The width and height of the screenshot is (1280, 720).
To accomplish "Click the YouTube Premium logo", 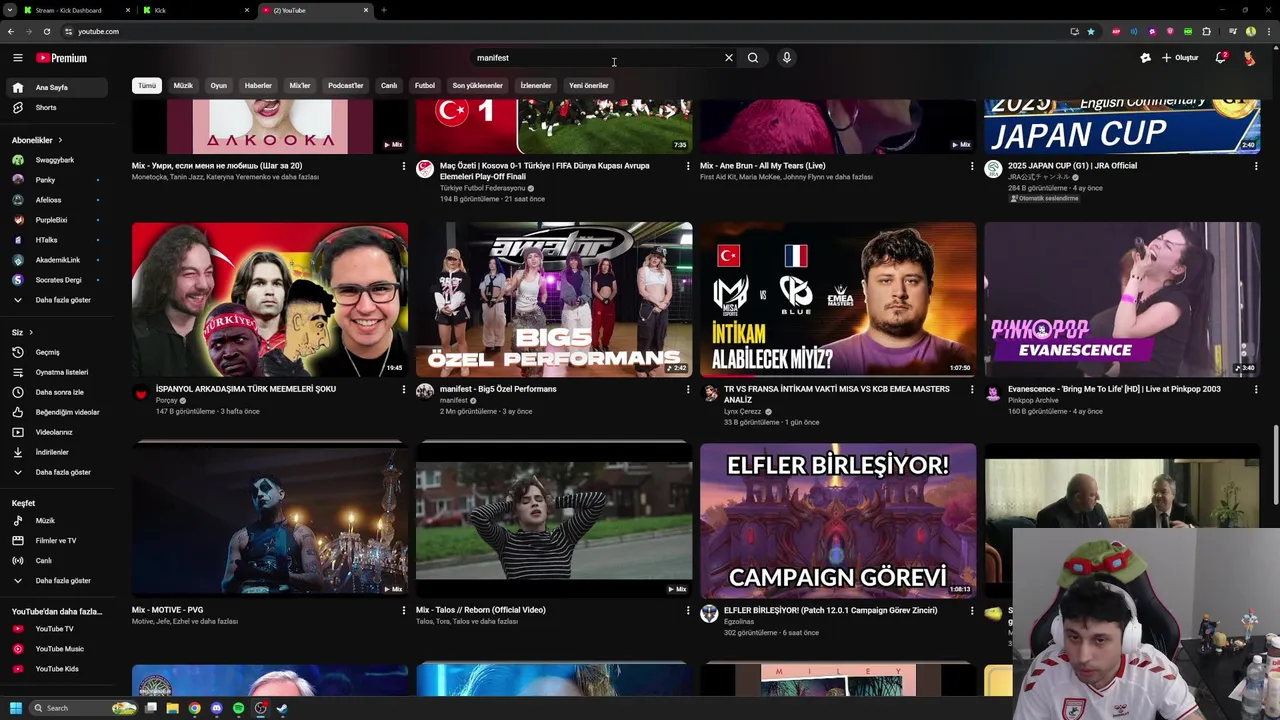I will coord(62,58).
